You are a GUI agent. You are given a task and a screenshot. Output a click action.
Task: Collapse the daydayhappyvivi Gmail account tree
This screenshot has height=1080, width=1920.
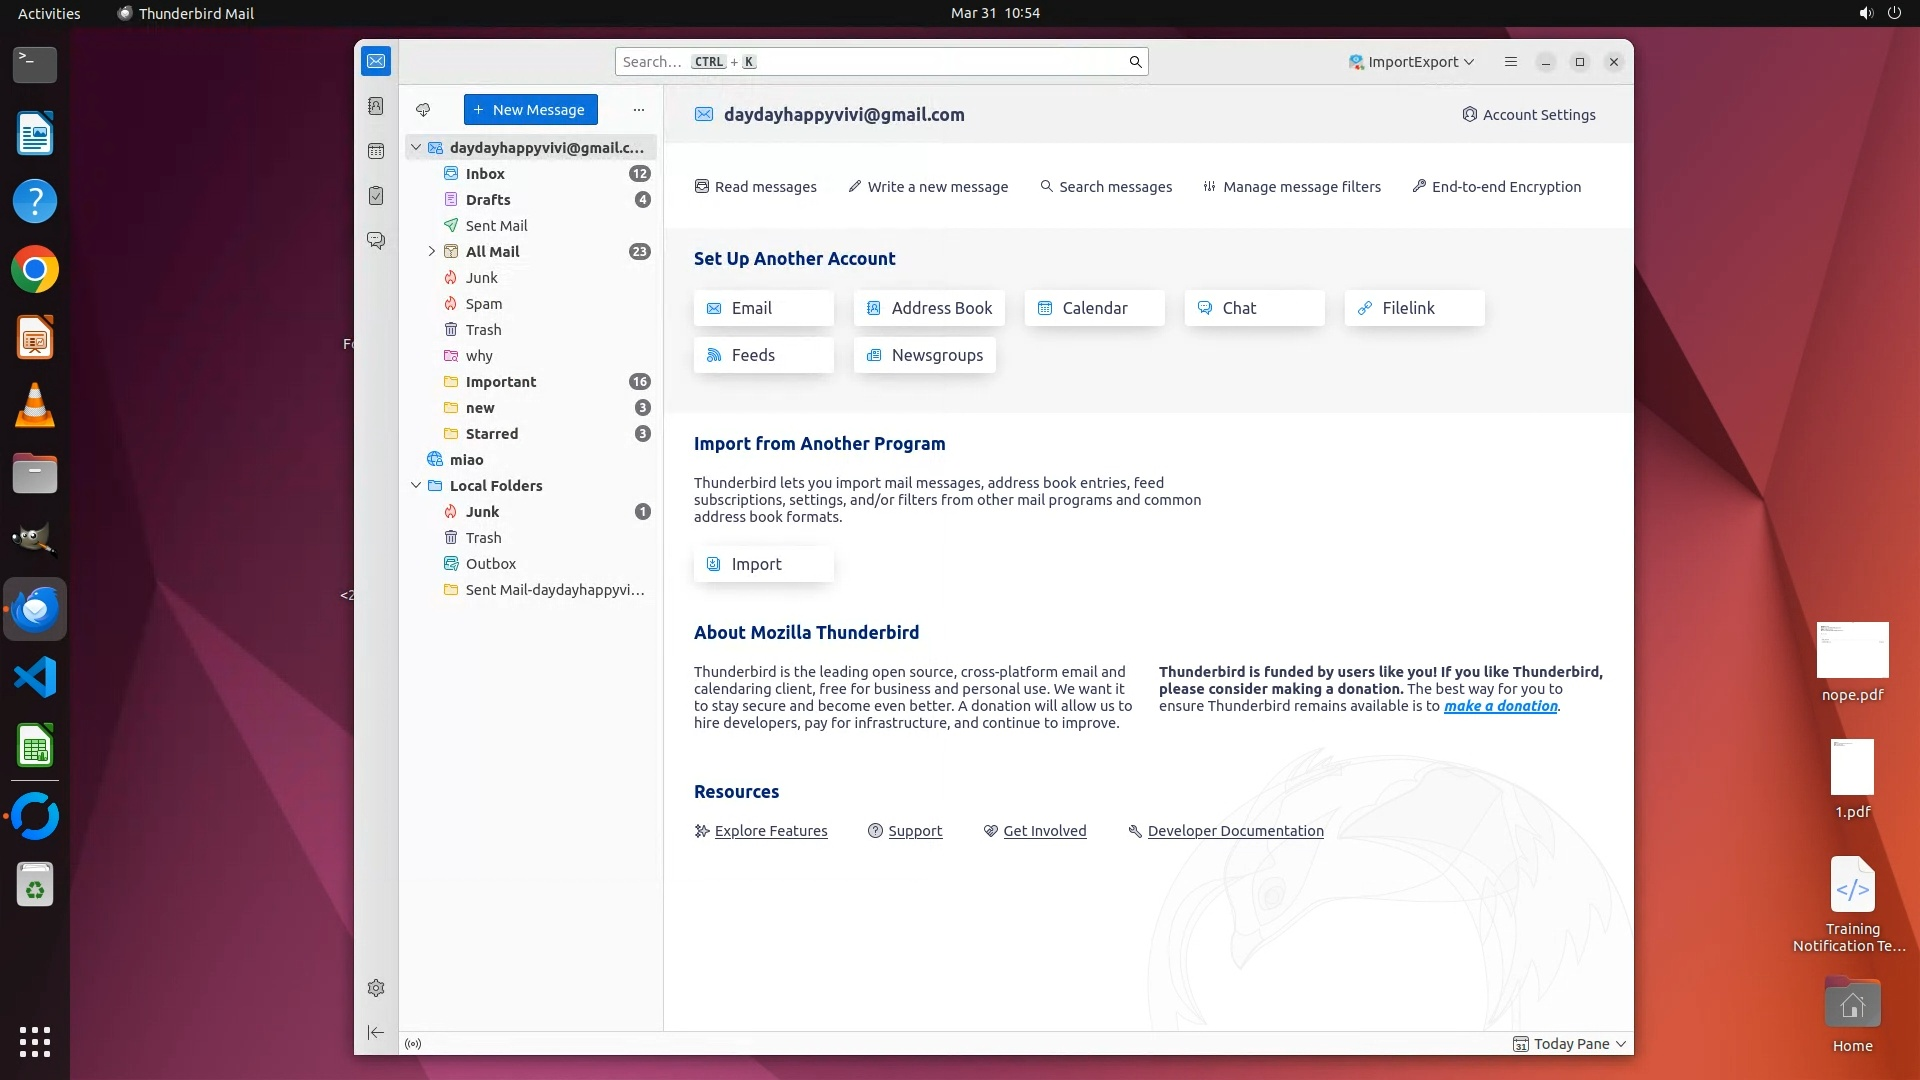point(416,148)
